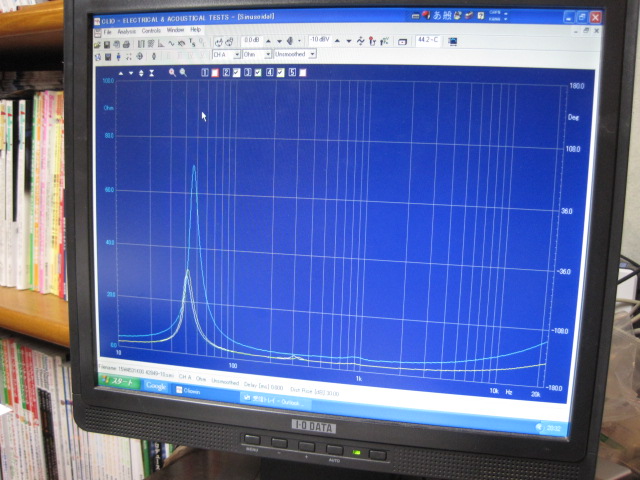Toggle the overlay 2 curve checkbox
640x480 pixels.
click(x=237, y=73)
